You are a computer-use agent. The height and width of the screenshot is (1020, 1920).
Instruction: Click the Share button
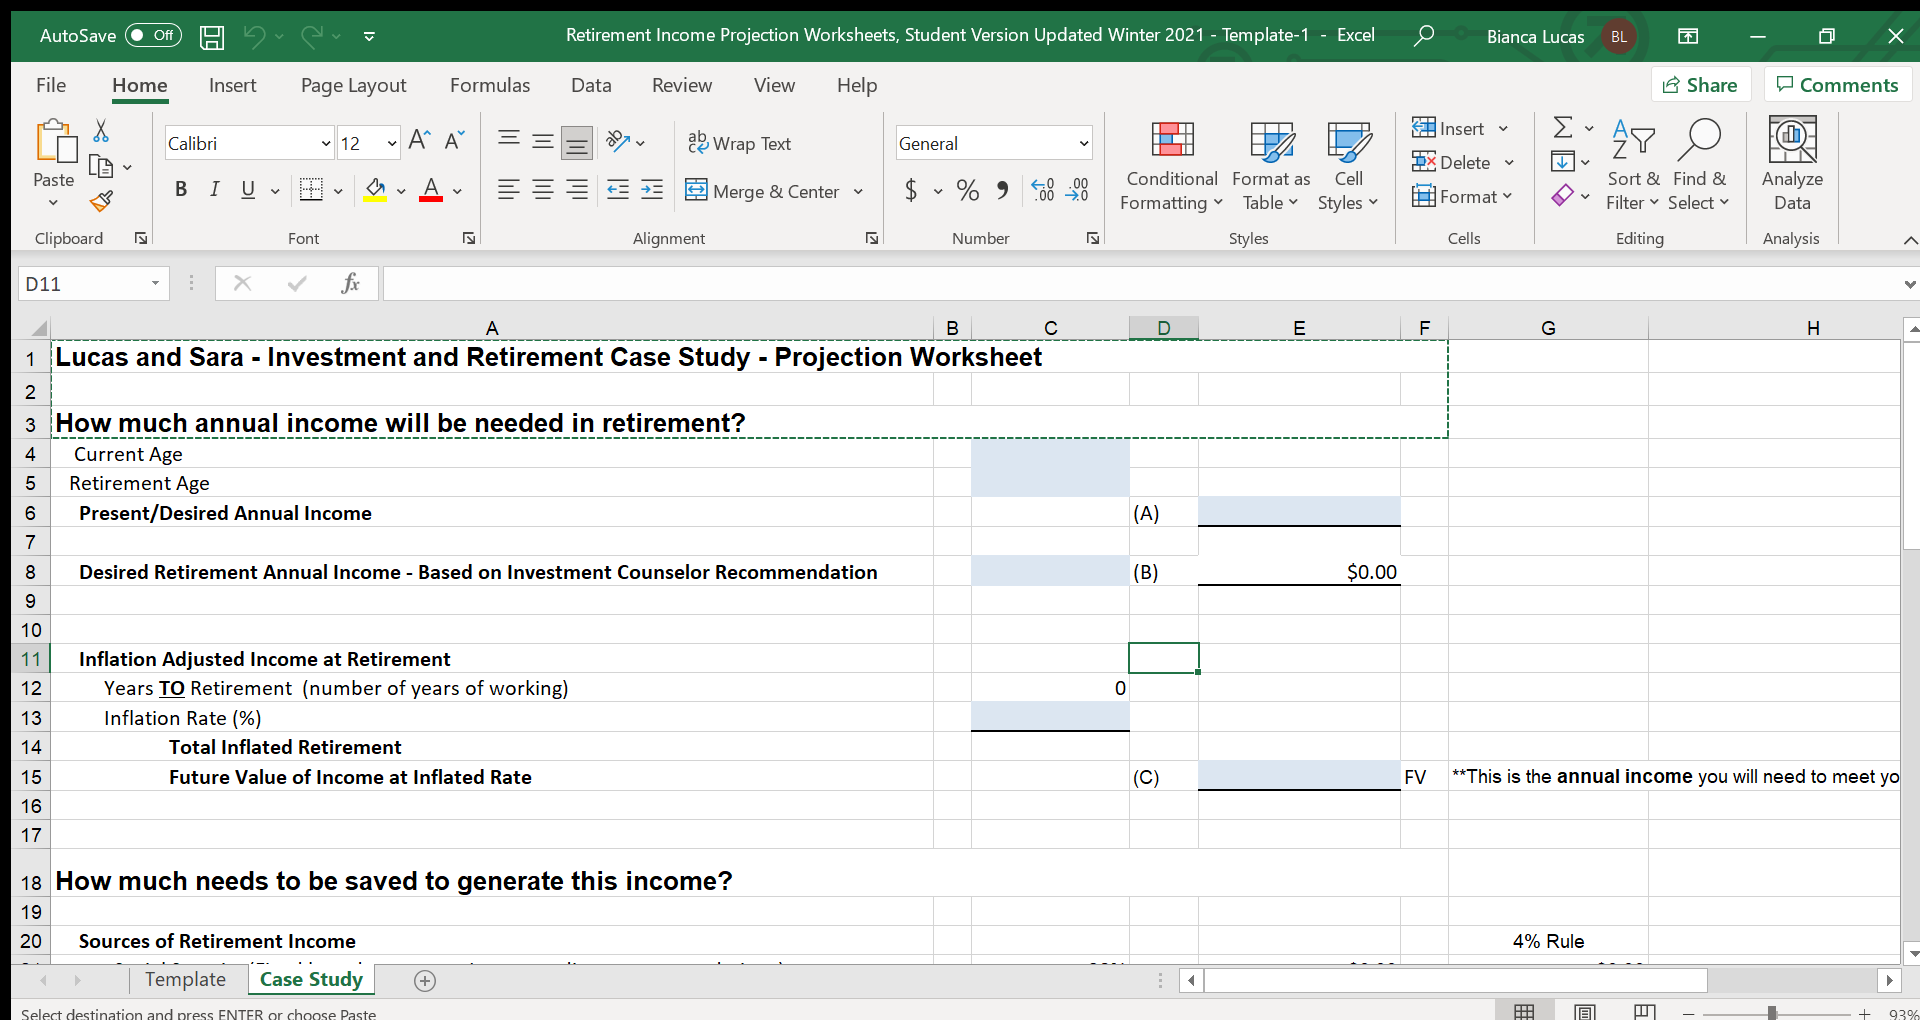(1700, 86)
